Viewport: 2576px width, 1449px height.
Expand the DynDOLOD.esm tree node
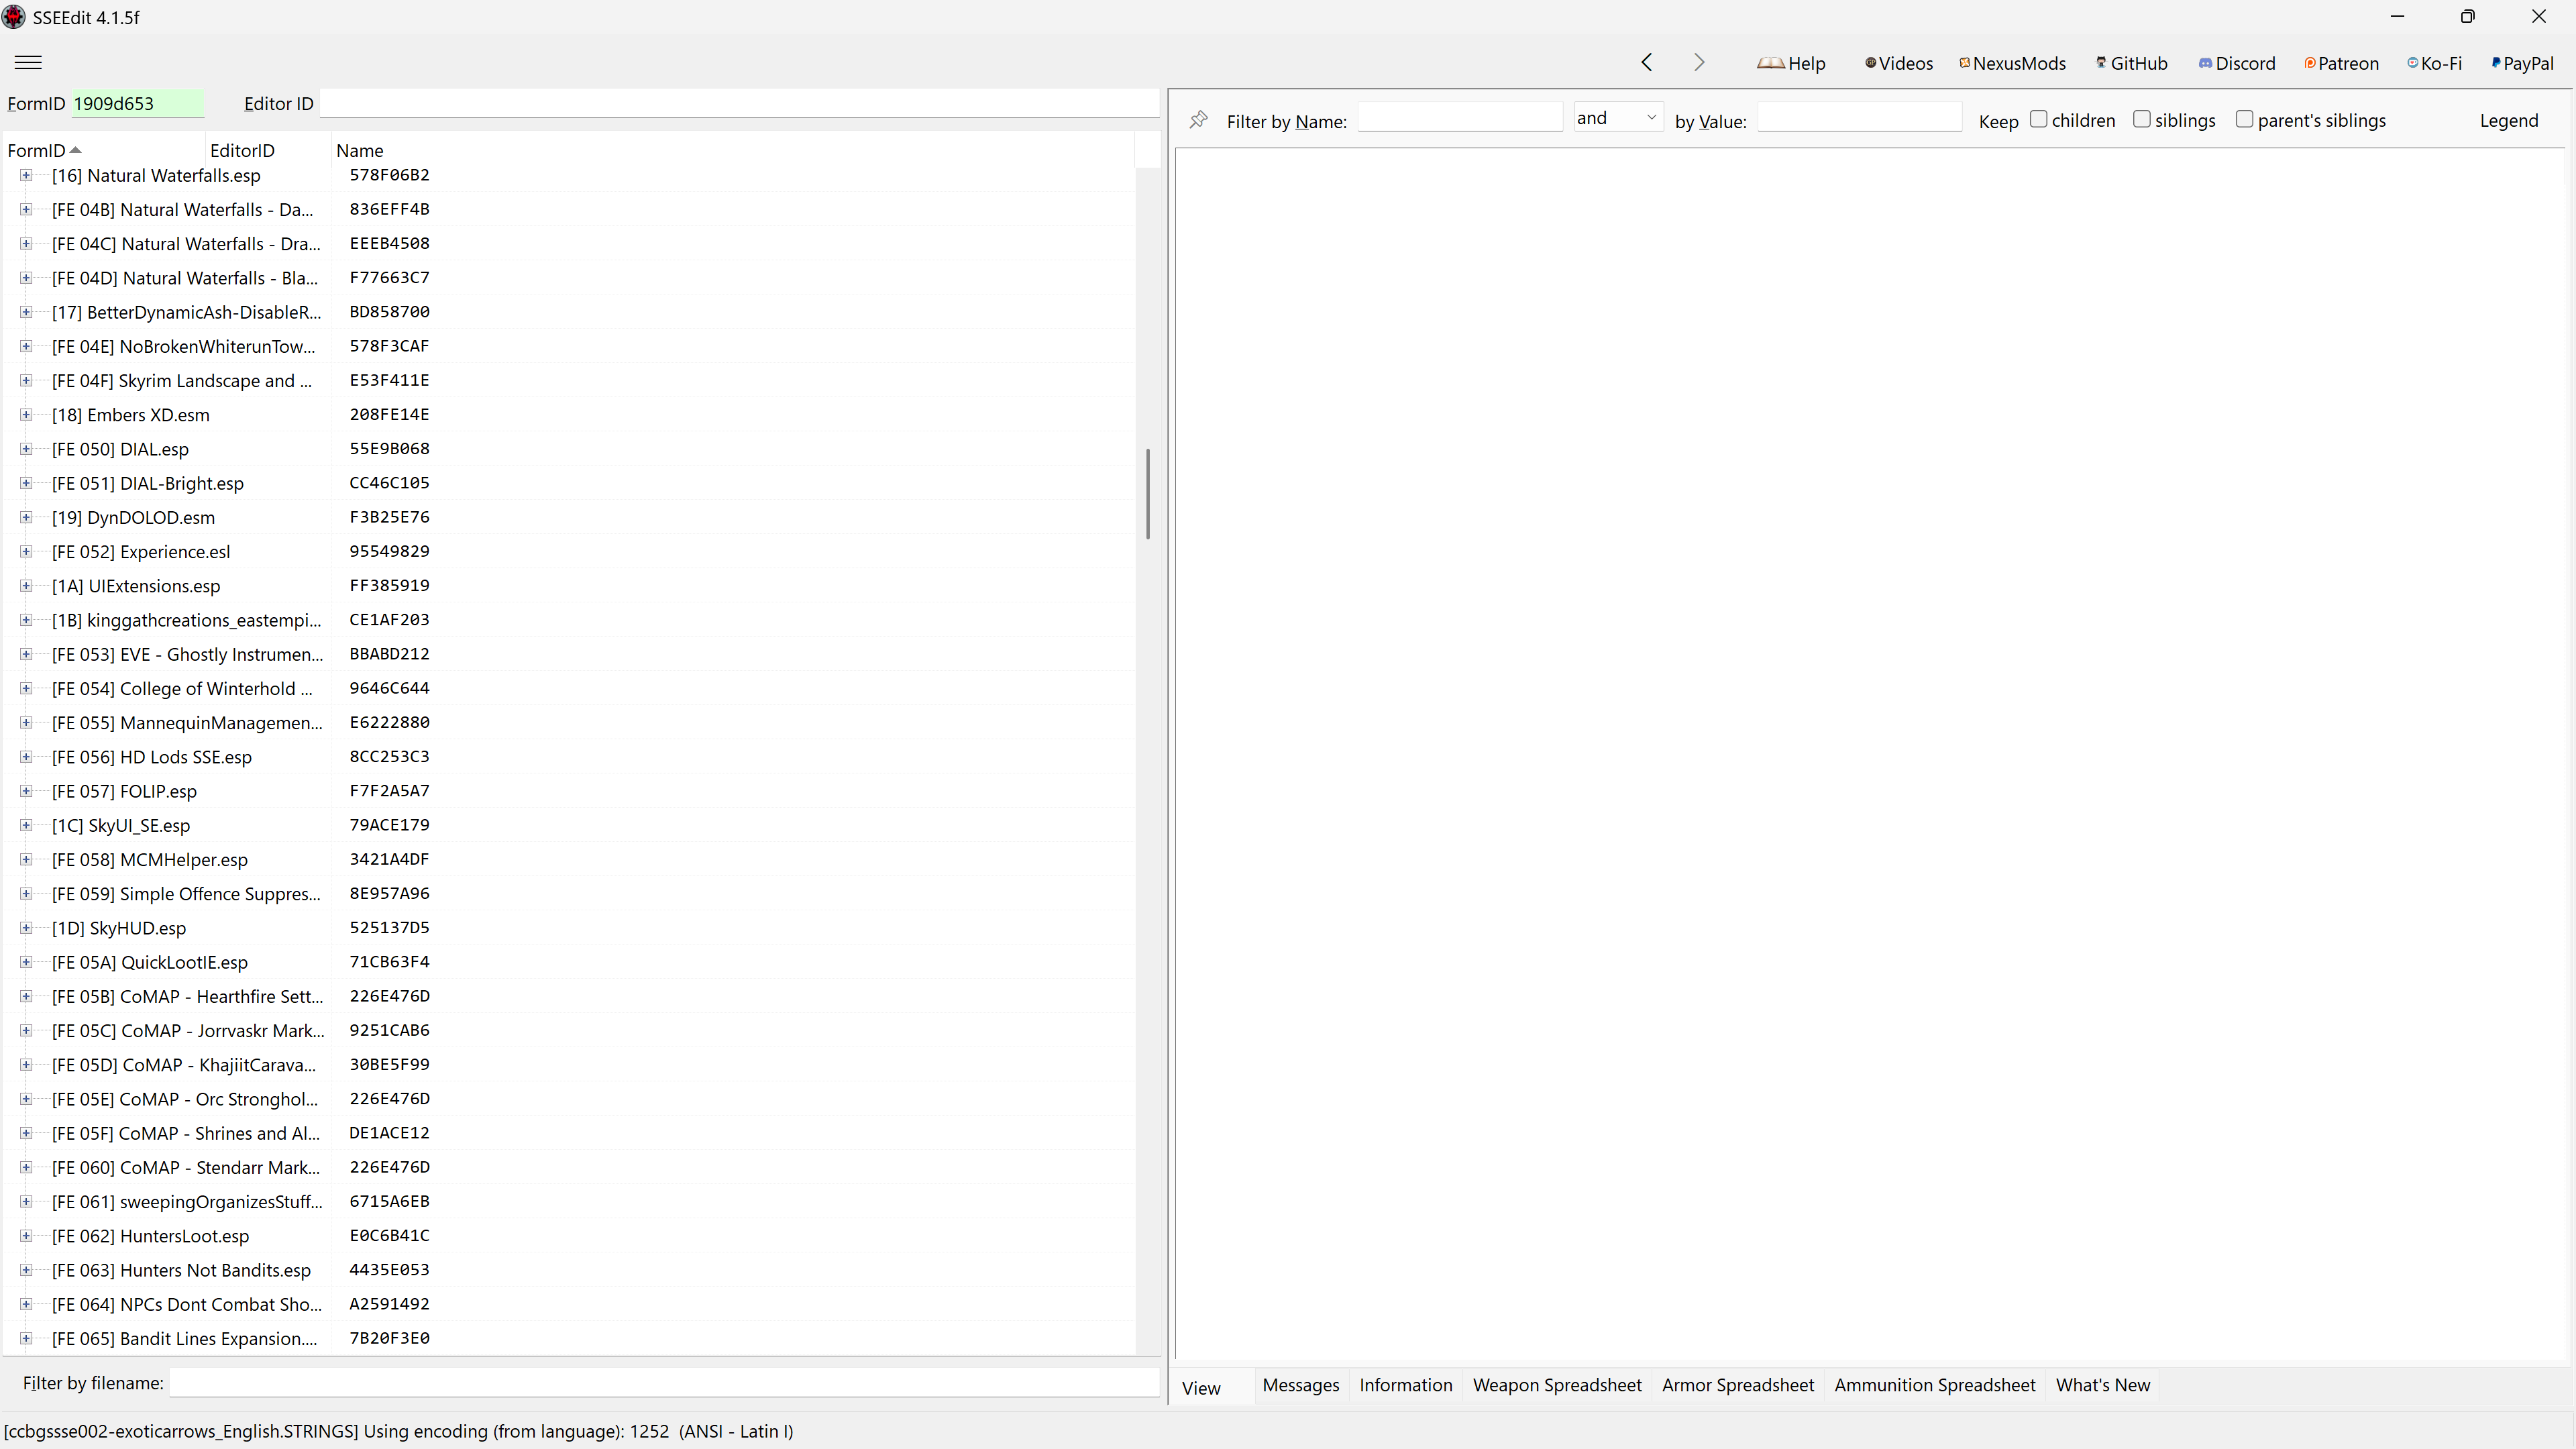click(26, 517)
